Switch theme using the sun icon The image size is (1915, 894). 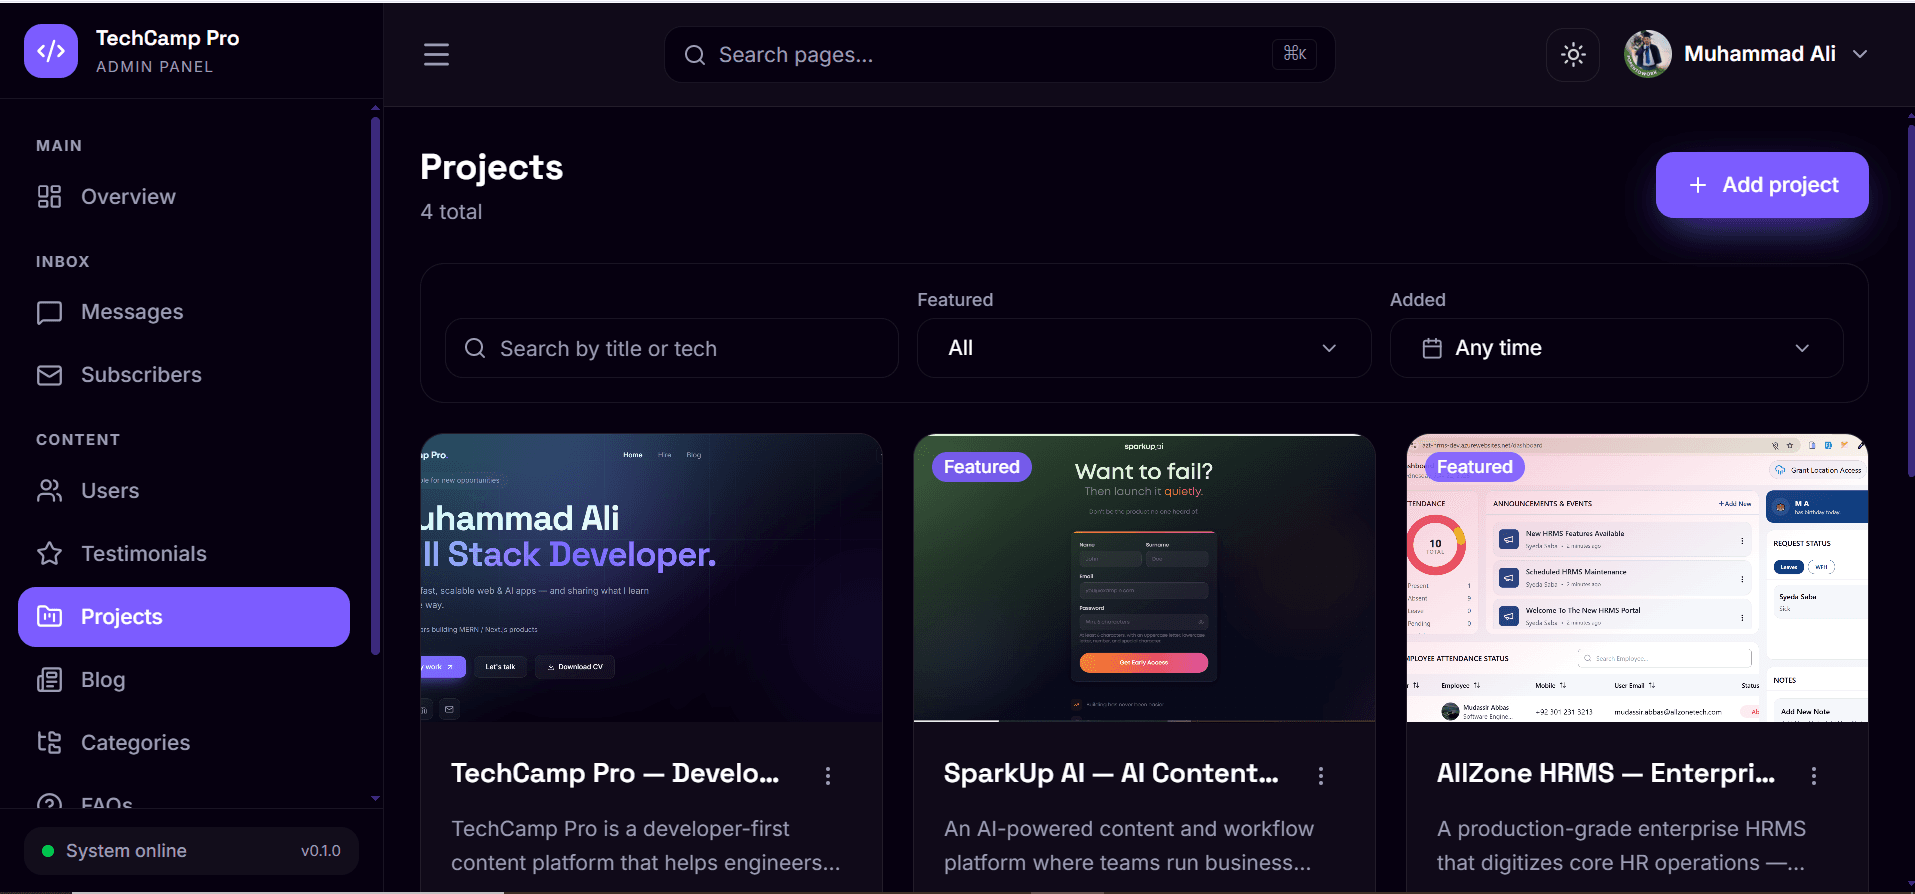pos(1573,54)
